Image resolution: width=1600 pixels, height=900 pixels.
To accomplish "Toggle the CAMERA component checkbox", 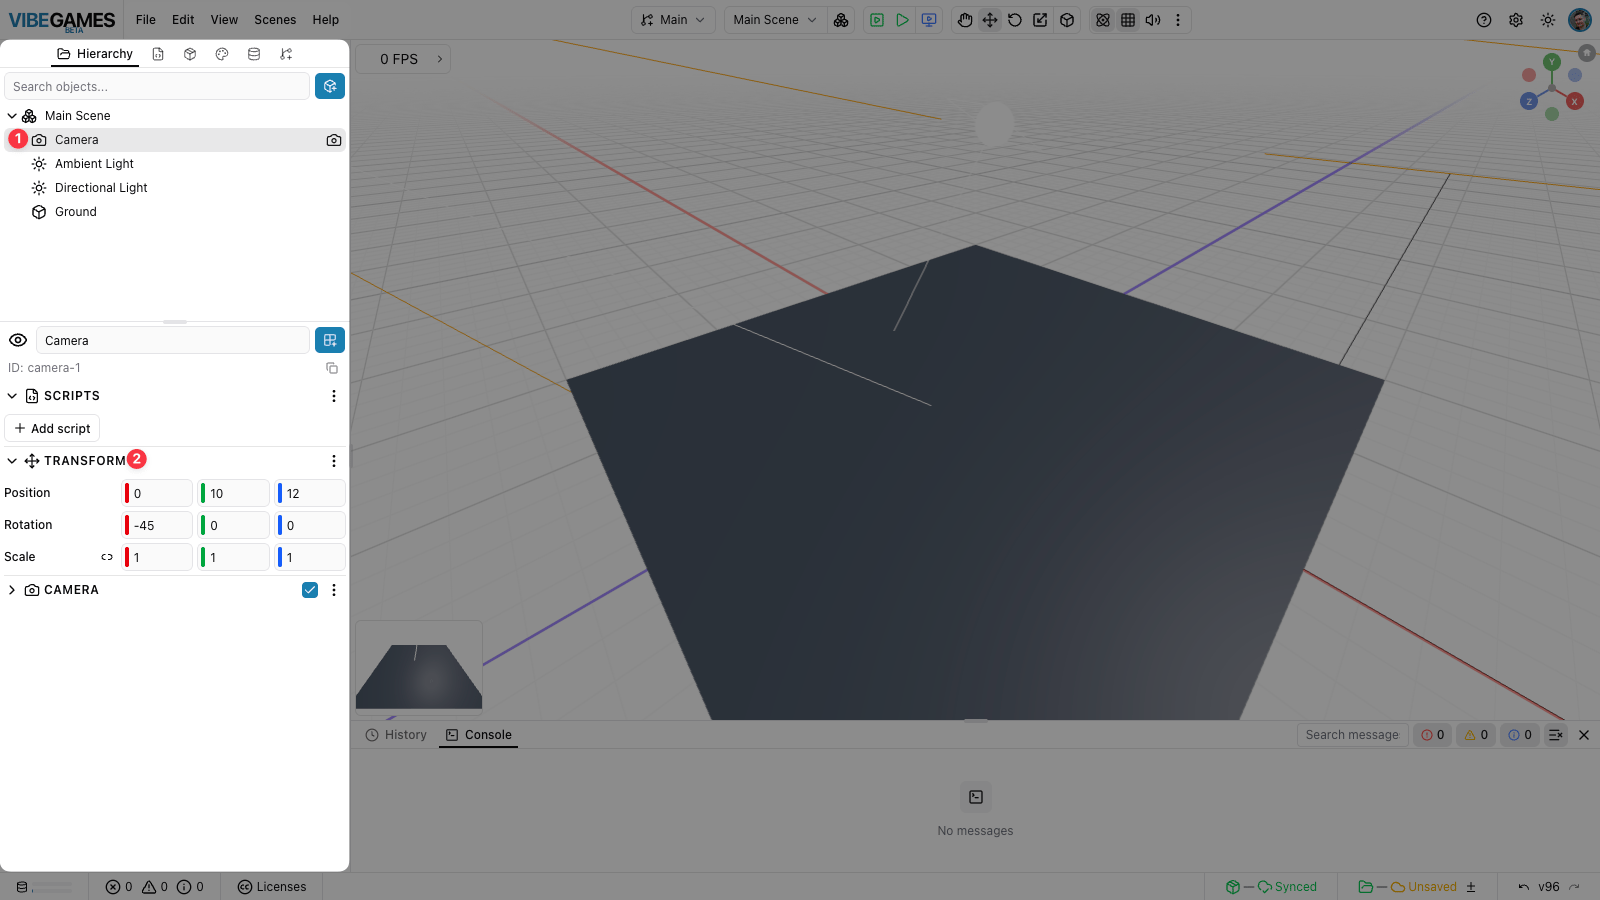I will (310, 590).
